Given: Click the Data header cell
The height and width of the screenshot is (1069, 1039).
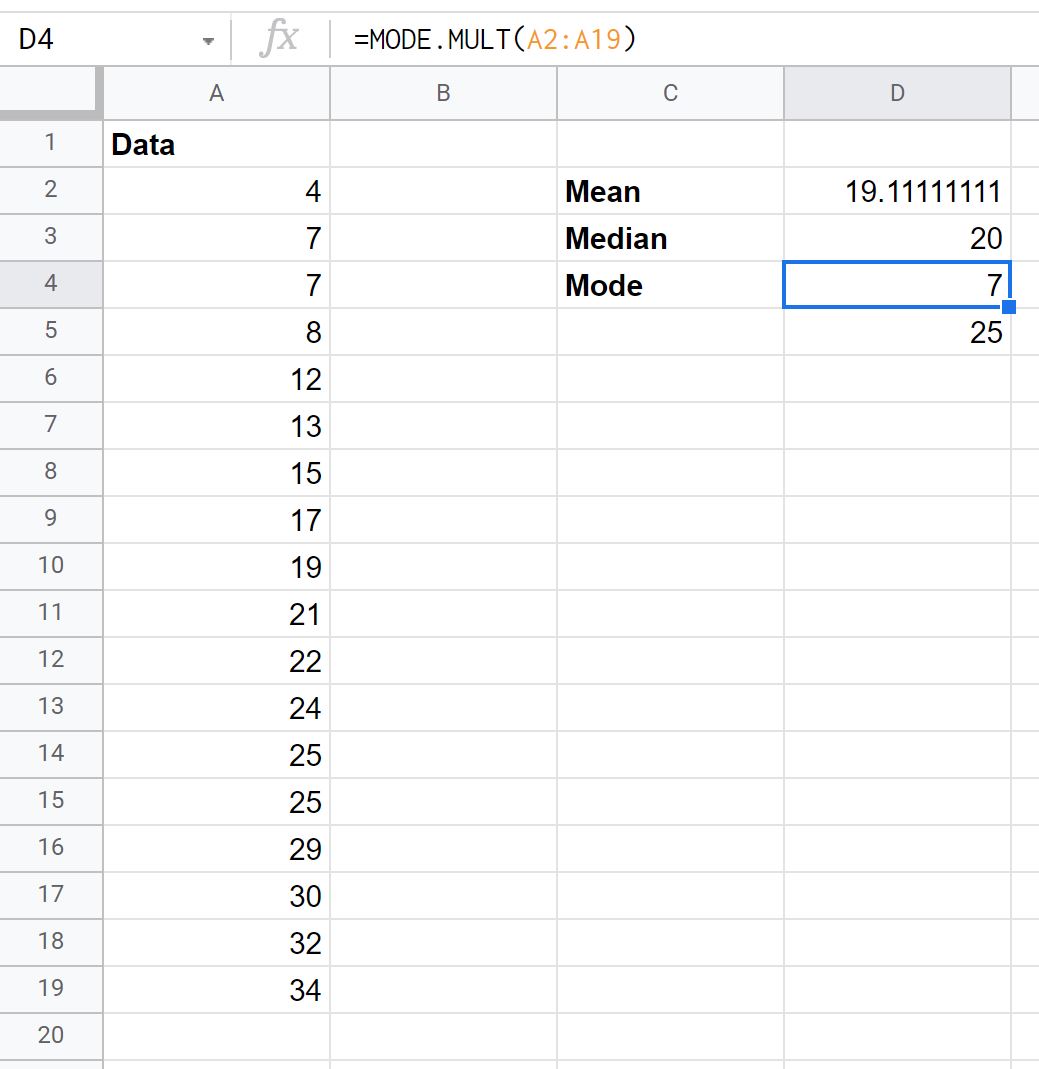Looking at the screenshot, I should 216,144.
